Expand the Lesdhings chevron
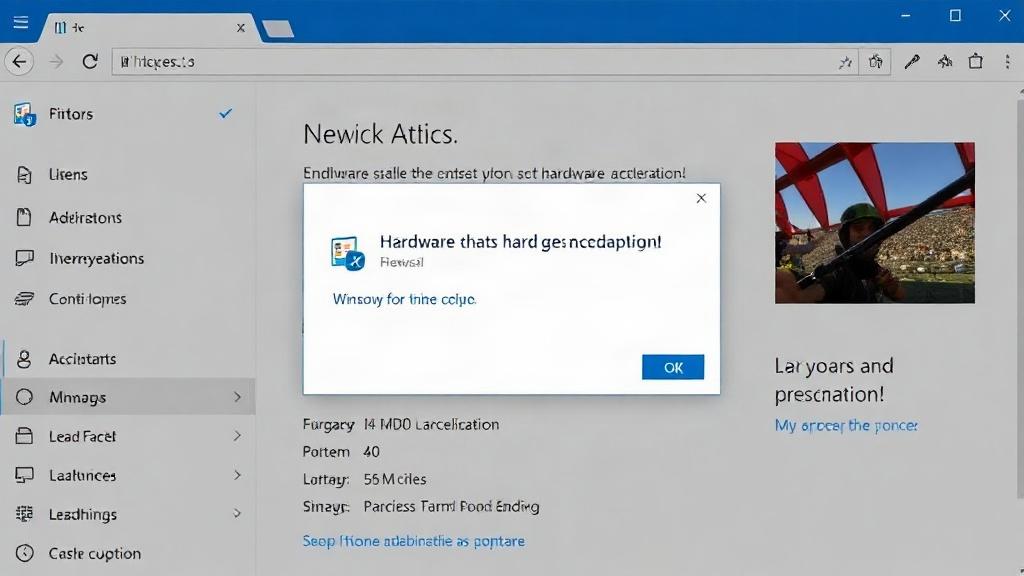The width and height of the screenshot is (1024, 576). pos(237,514)
